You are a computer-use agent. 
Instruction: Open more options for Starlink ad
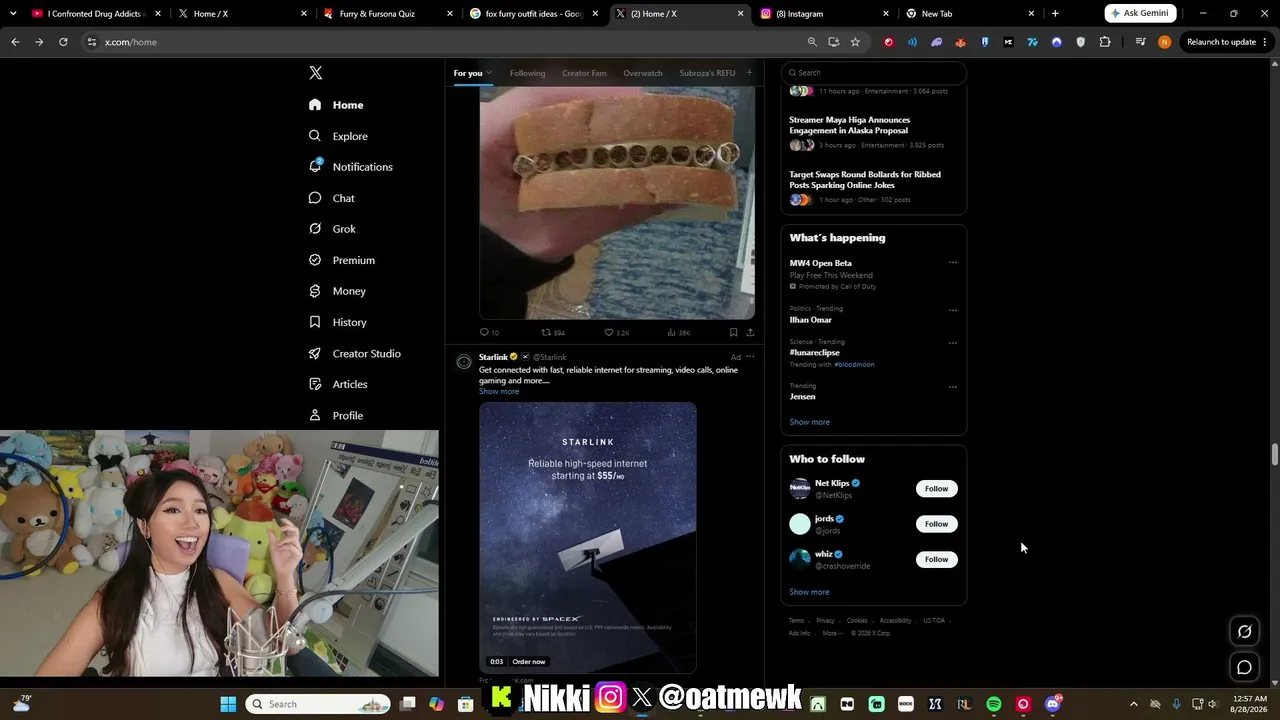click(x=750, y=357)
